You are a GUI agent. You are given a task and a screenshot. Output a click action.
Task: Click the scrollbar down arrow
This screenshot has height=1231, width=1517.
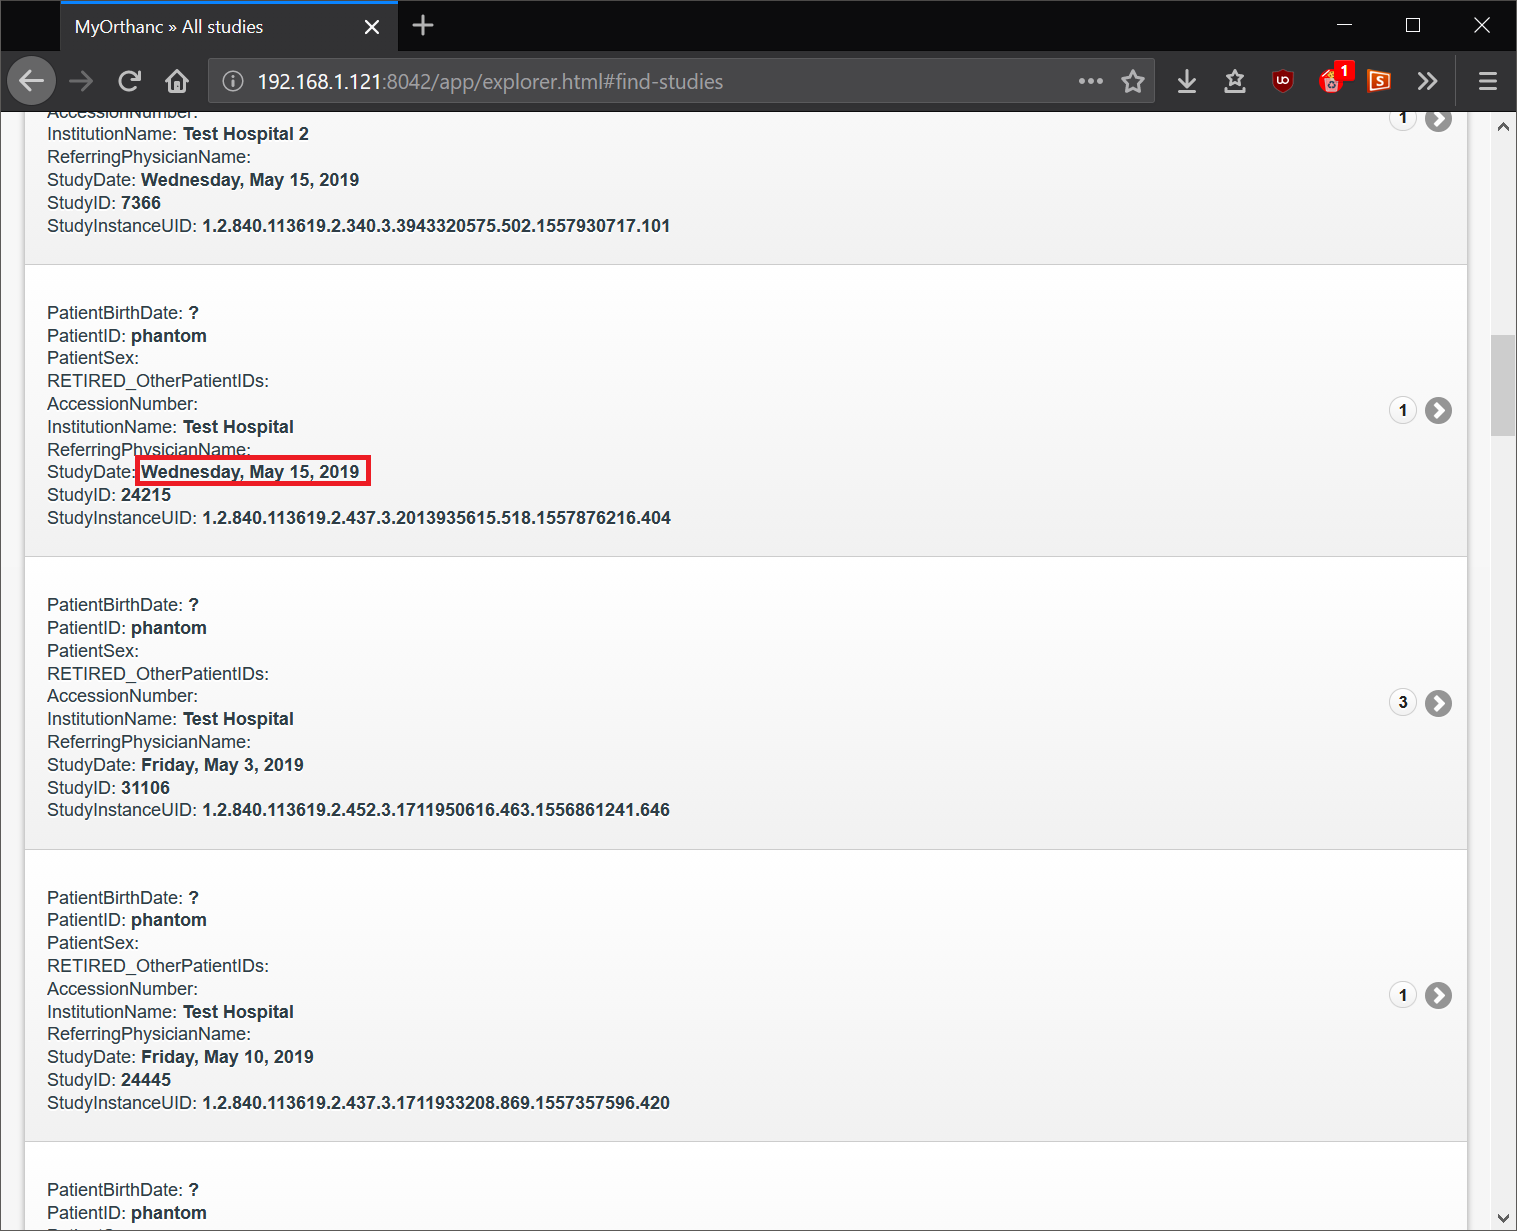tap(1502, 1217)
